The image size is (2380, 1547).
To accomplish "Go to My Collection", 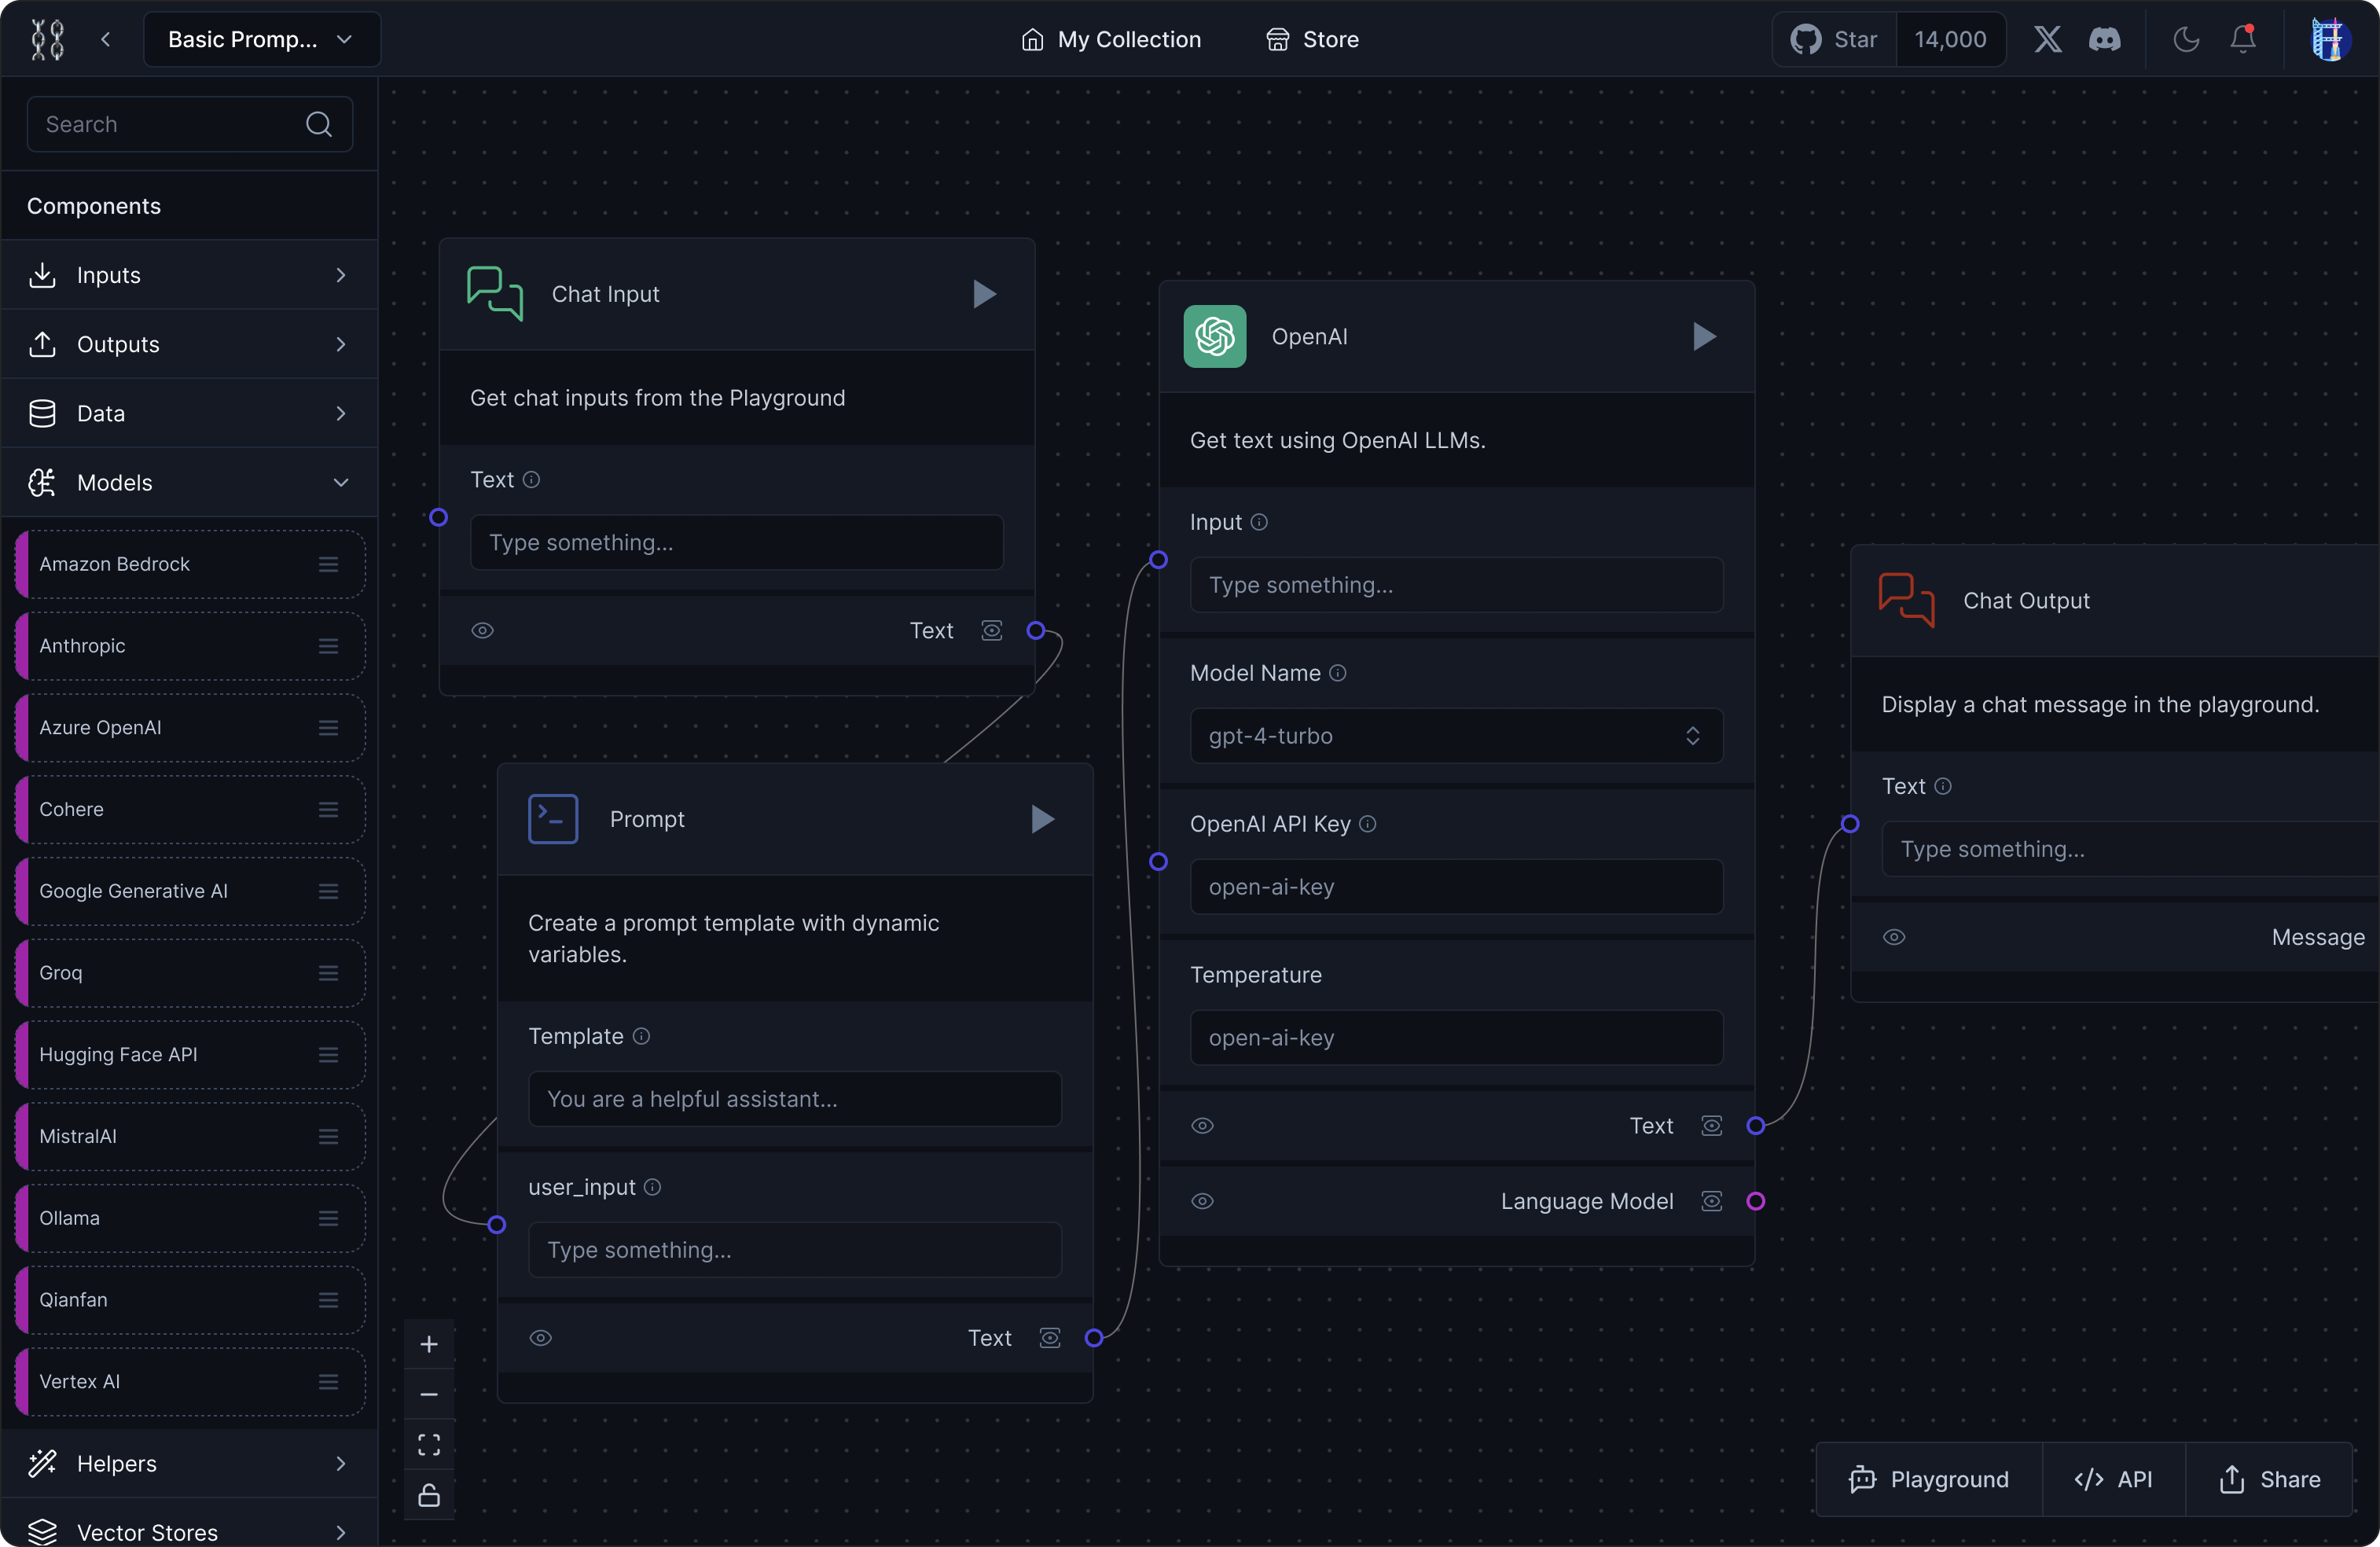I will point(1111,39).
